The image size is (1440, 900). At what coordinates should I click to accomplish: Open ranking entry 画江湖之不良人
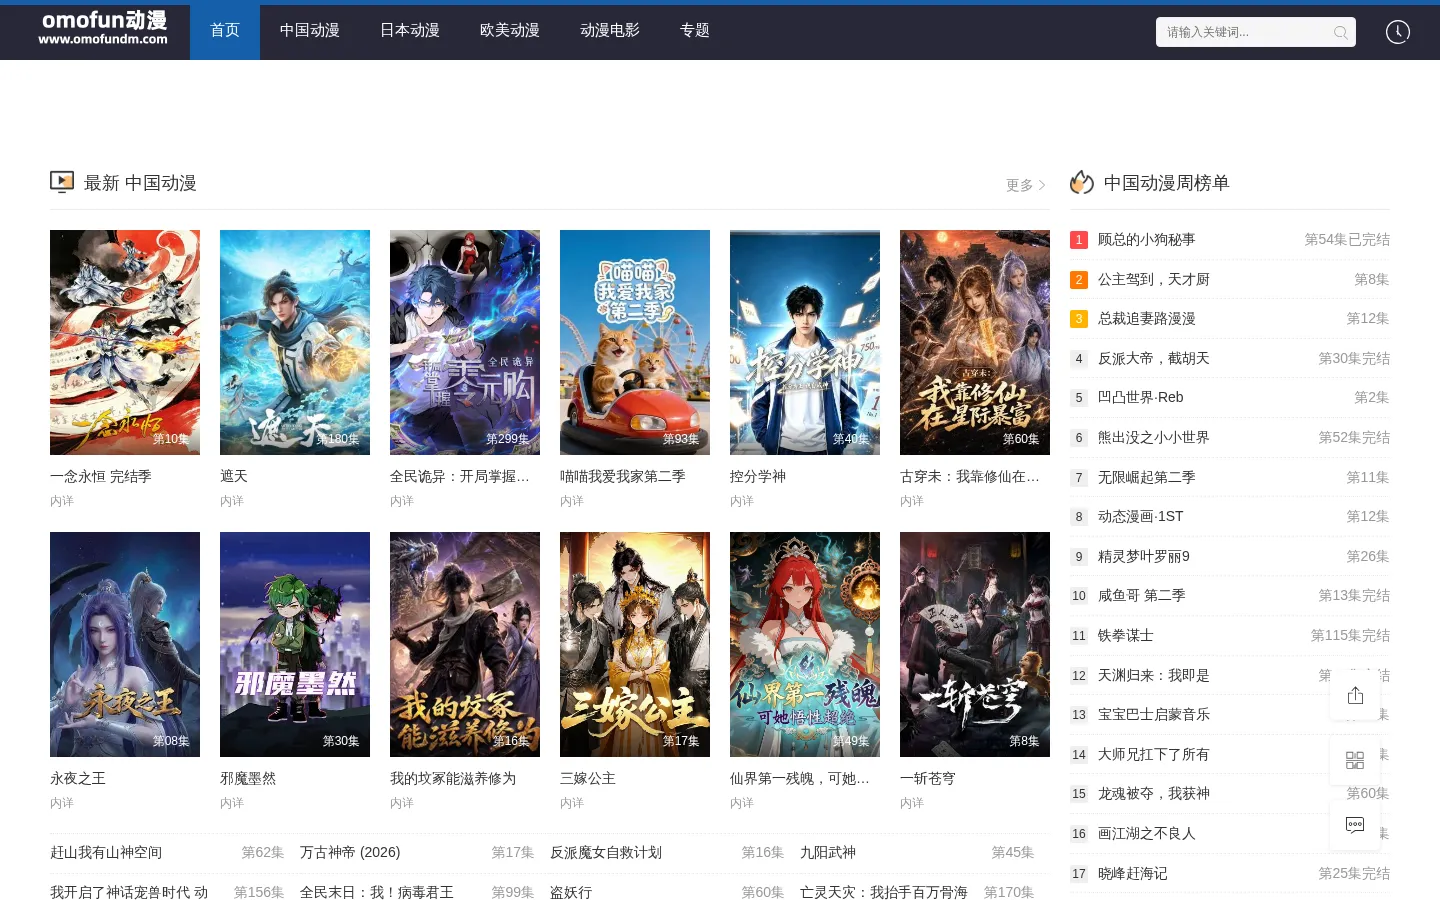click(1147, 833)
